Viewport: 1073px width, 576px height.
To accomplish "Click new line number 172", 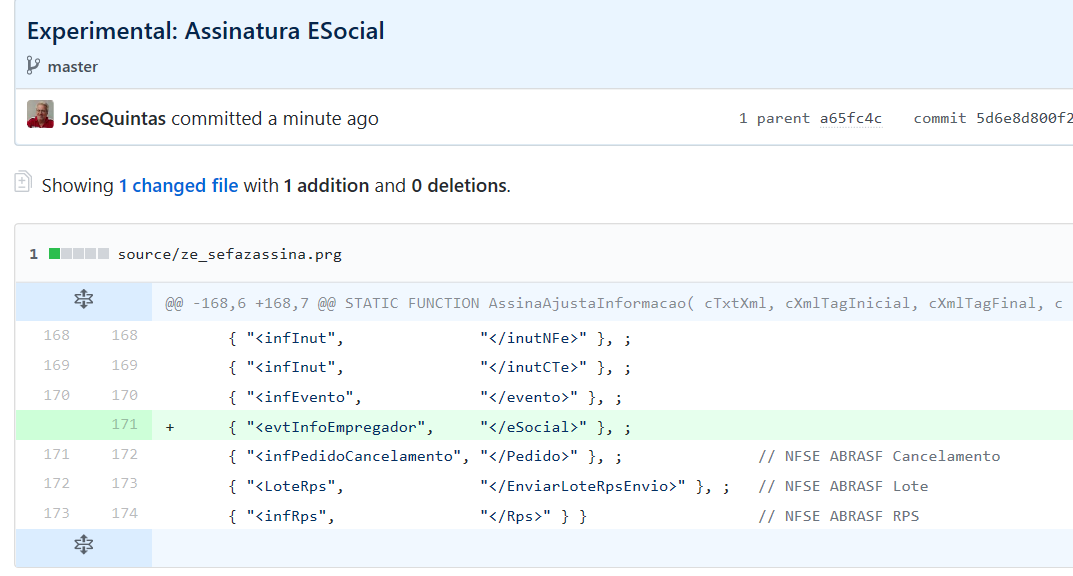I will click(x=124, y=455).
